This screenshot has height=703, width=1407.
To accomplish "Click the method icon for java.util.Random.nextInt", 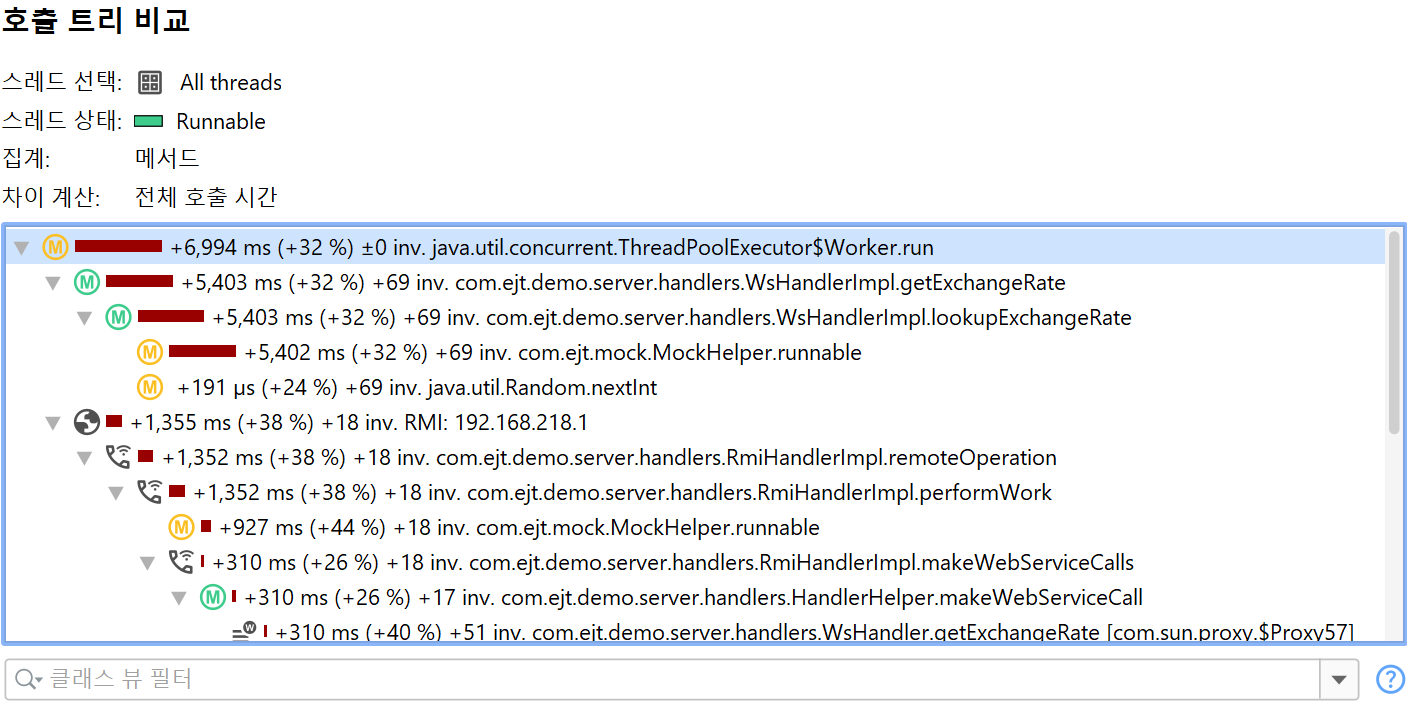I will pos(150,387).
